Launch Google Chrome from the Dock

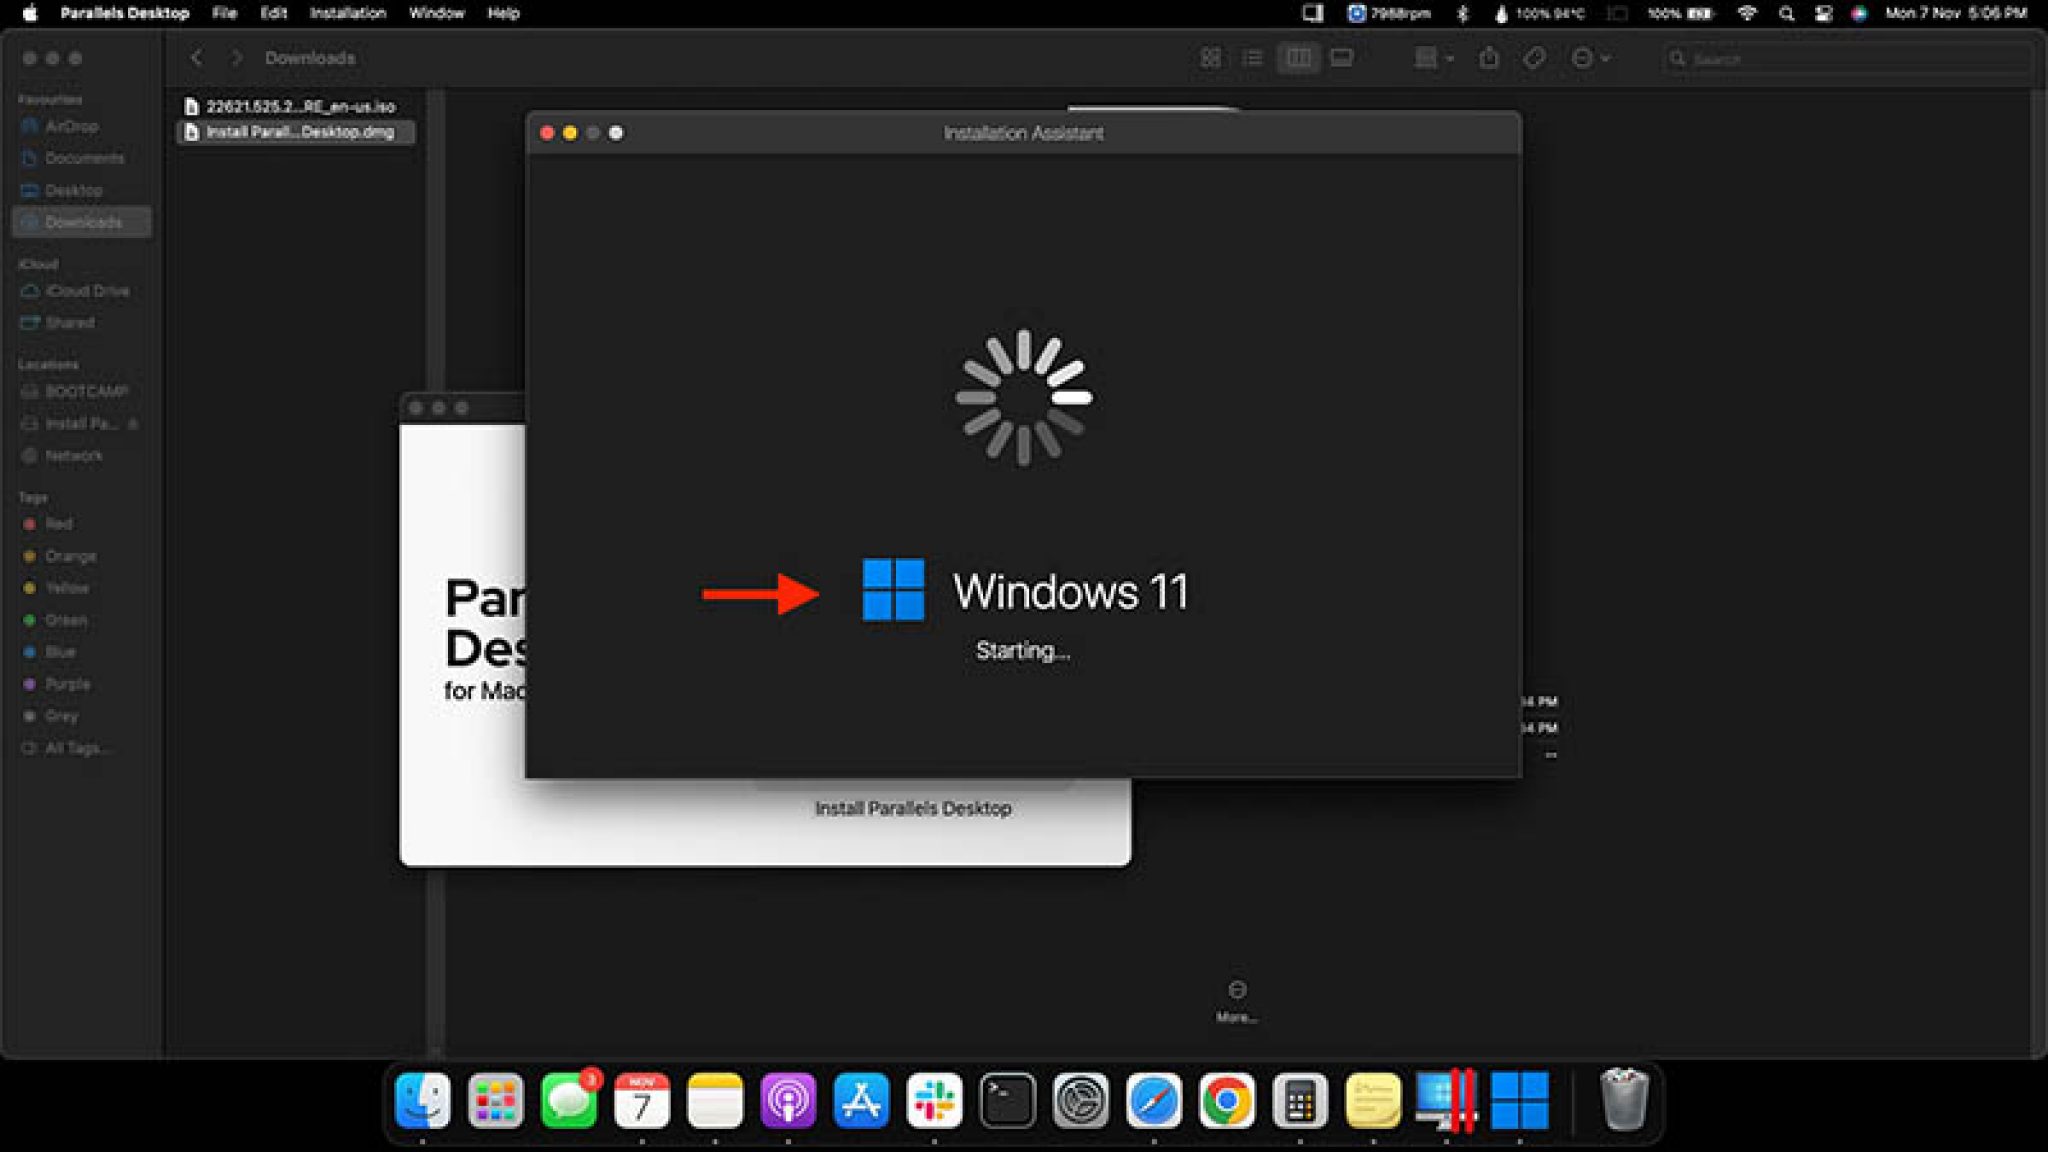coord(1227,1101)
